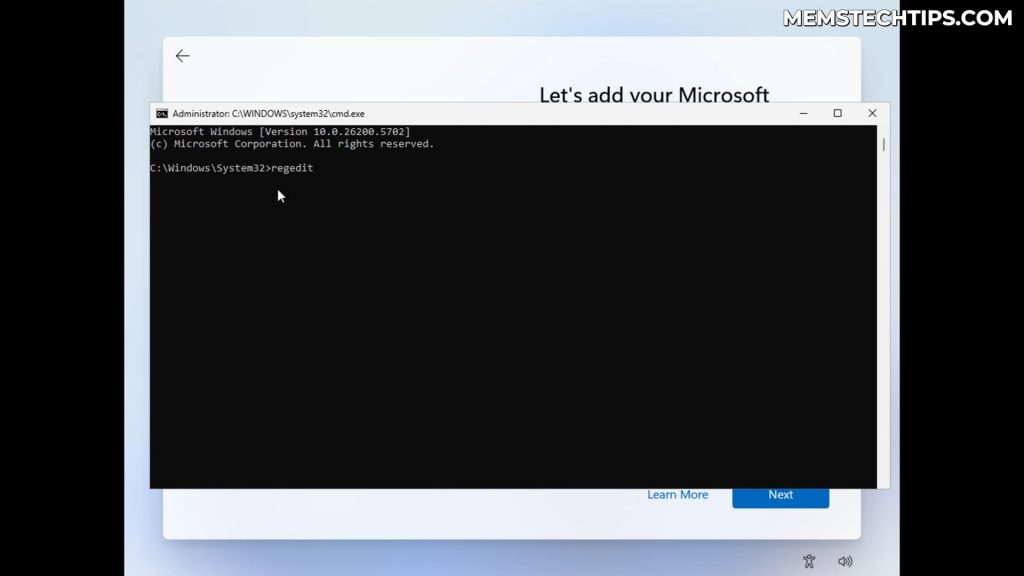Close the Administrator cmd.exe window
This screenshot has height=576, width=1024.
tap(872, 114)
